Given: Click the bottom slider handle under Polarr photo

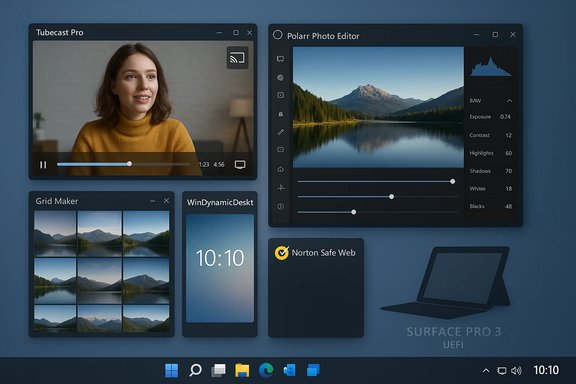Looking at the screenshot, I should click(353, 212).
